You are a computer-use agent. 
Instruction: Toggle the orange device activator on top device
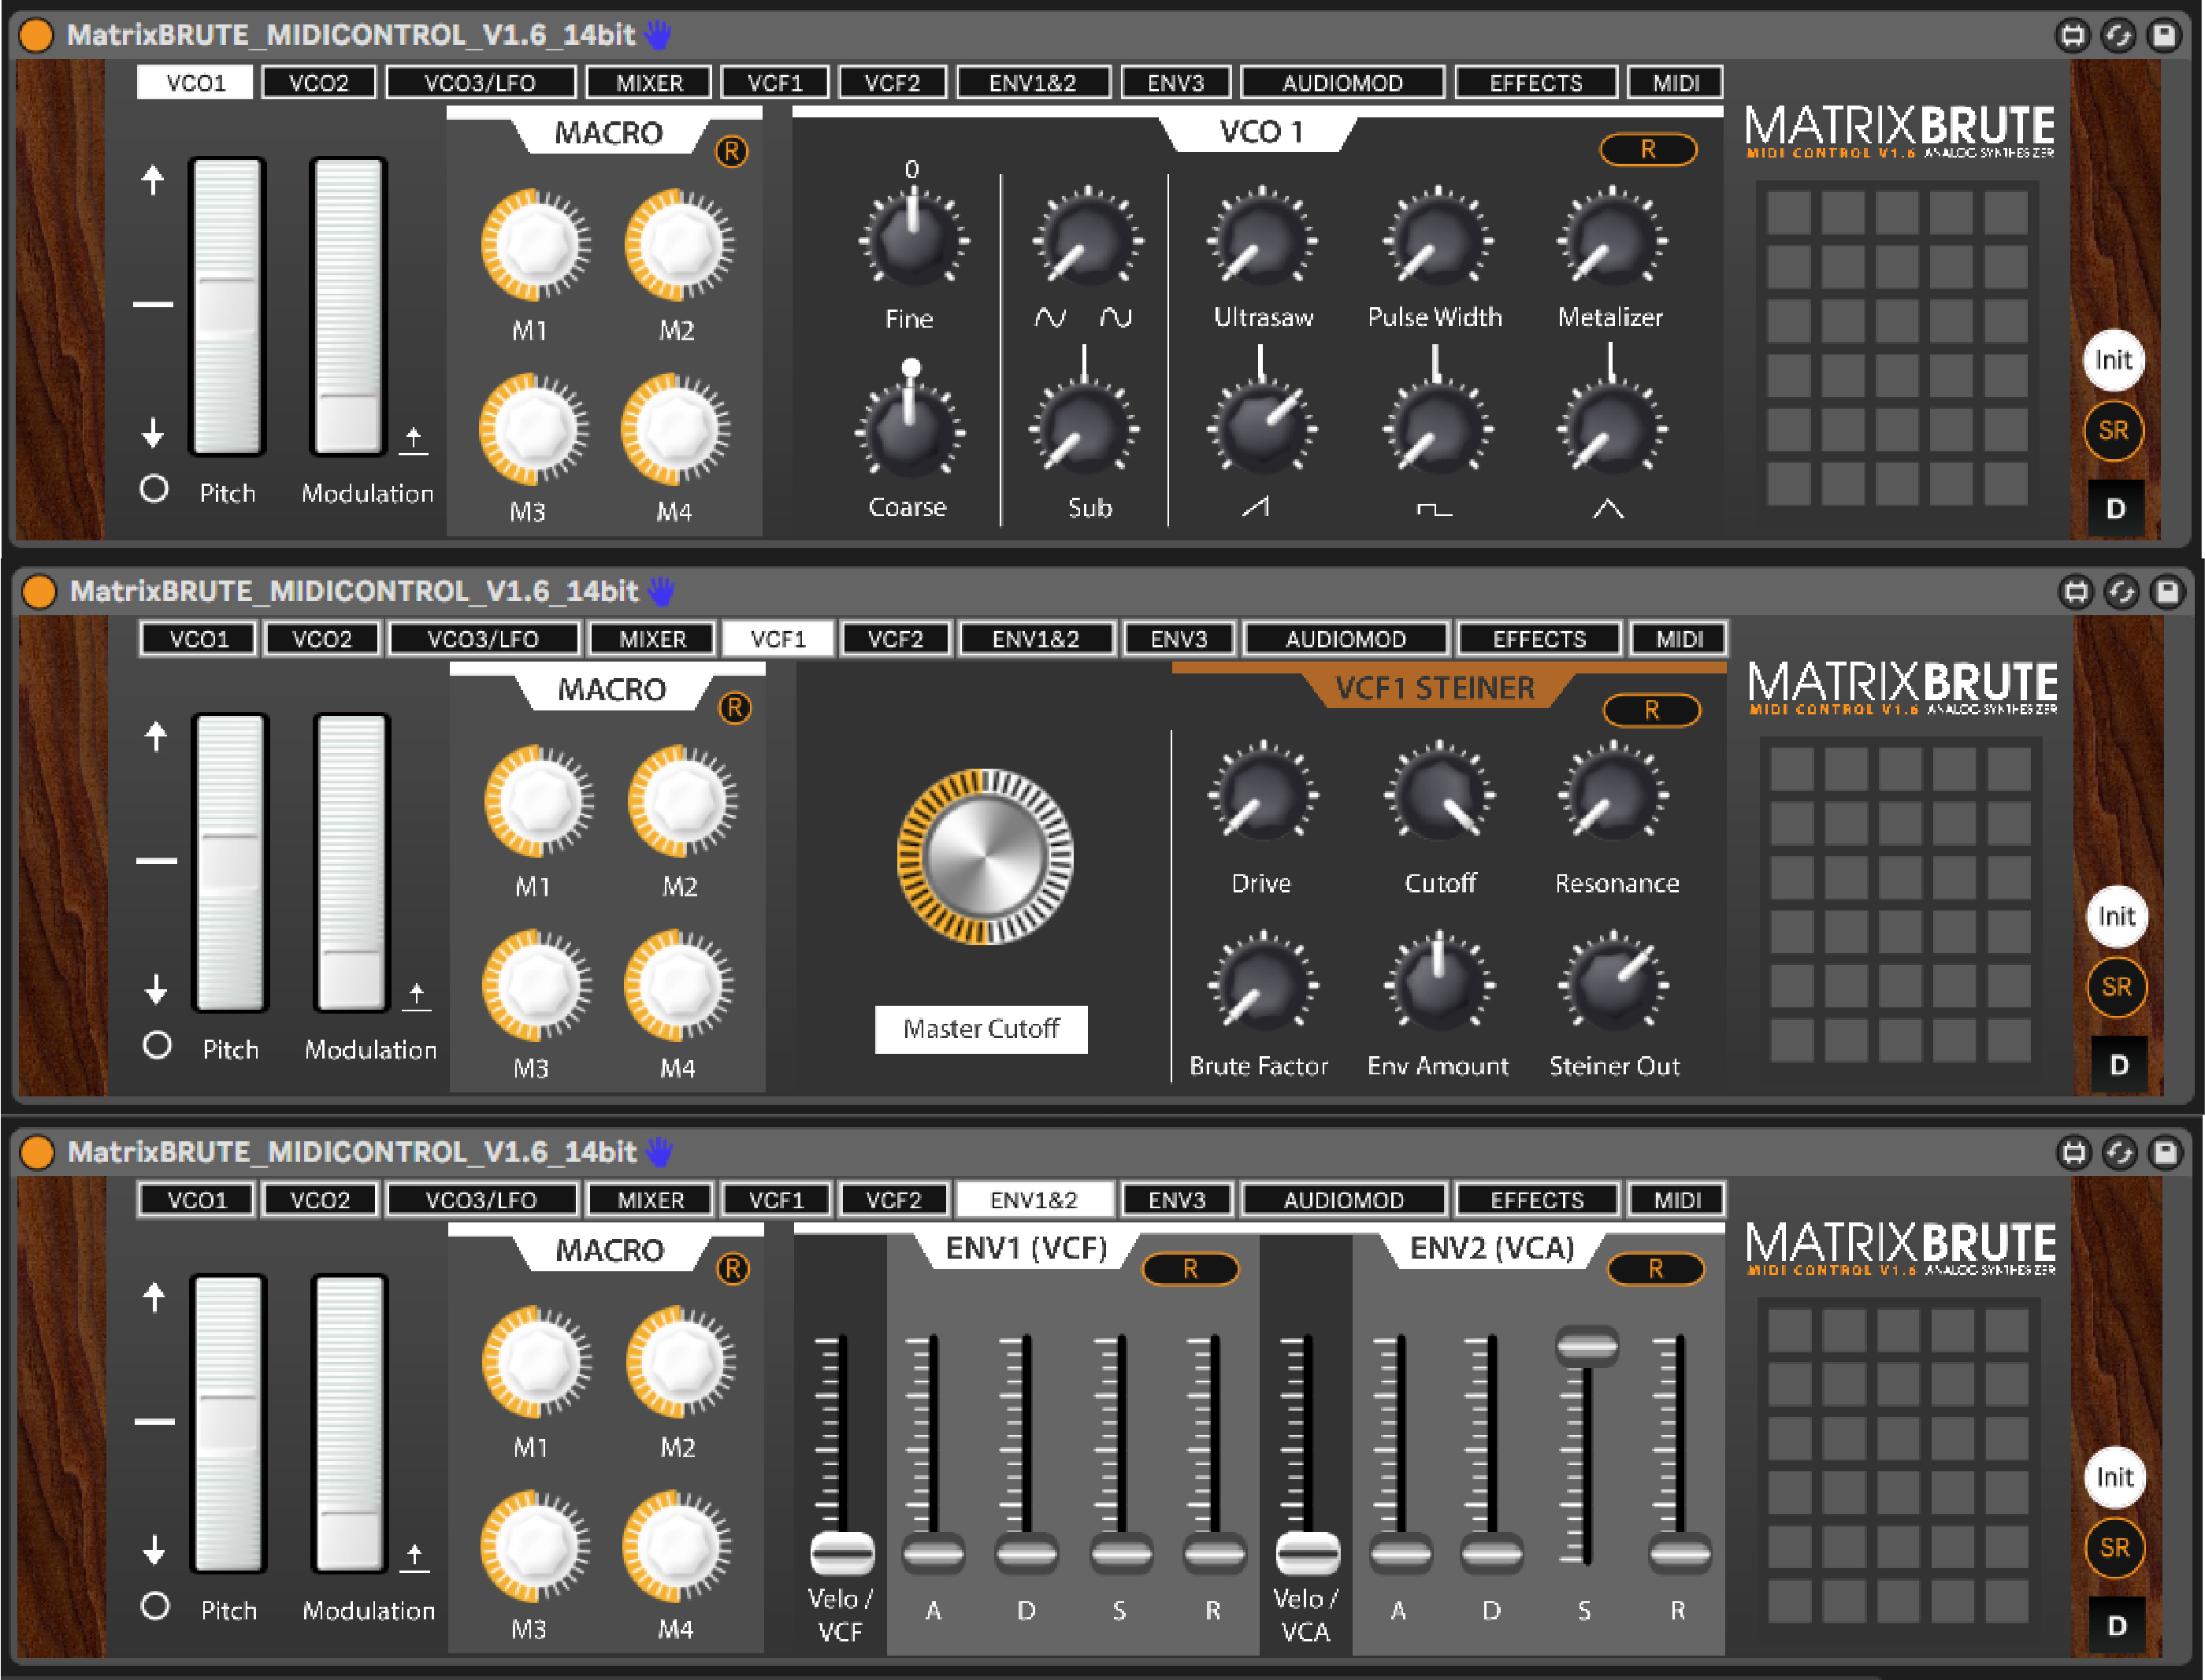pyautogui.click(x=37, y=35)
